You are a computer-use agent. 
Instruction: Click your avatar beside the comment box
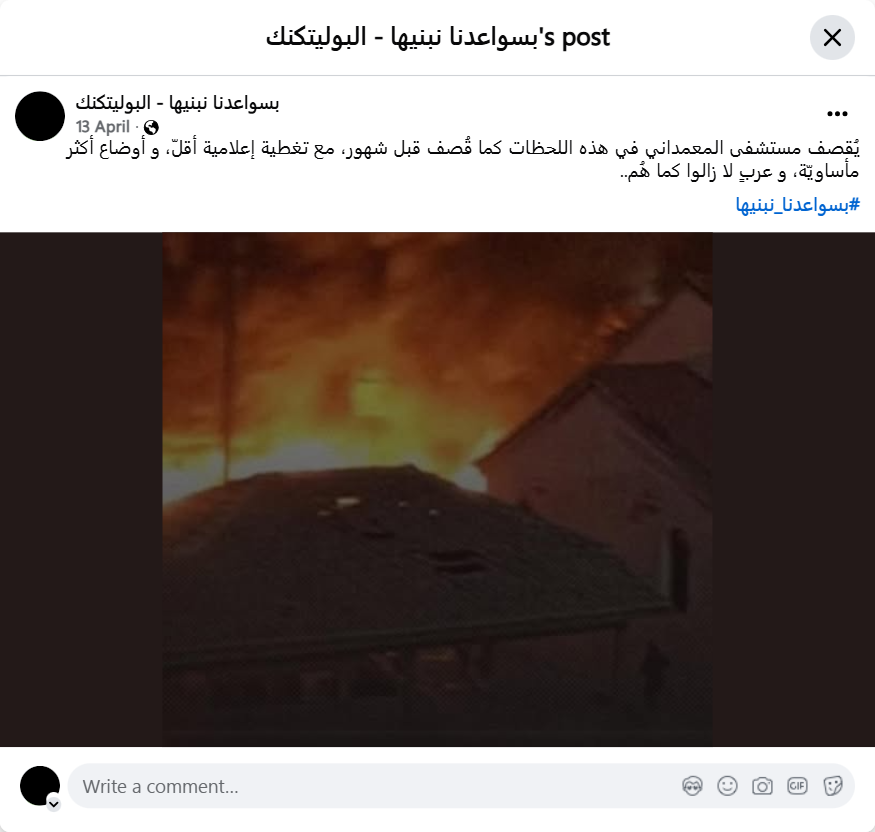[40, 786]
